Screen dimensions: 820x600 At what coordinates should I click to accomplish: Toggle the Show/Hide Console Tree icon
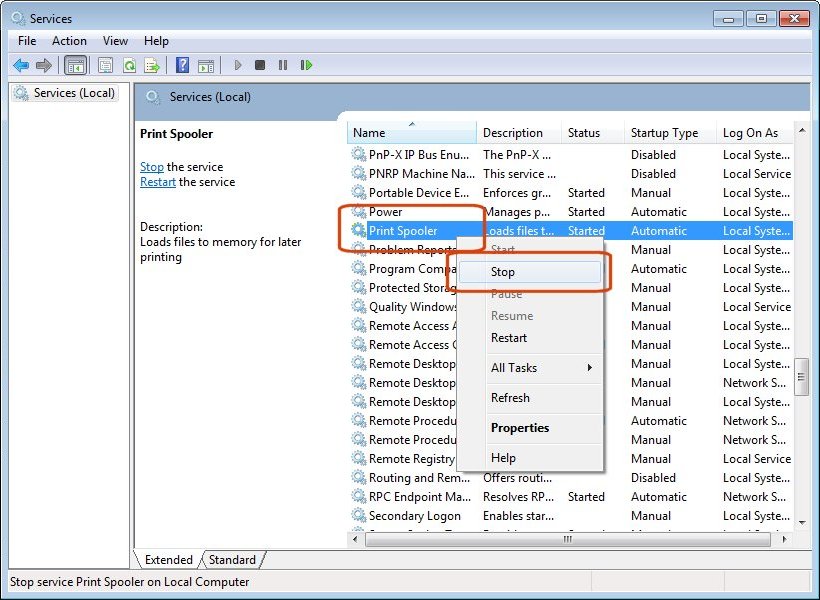click(x=75, y=64)
